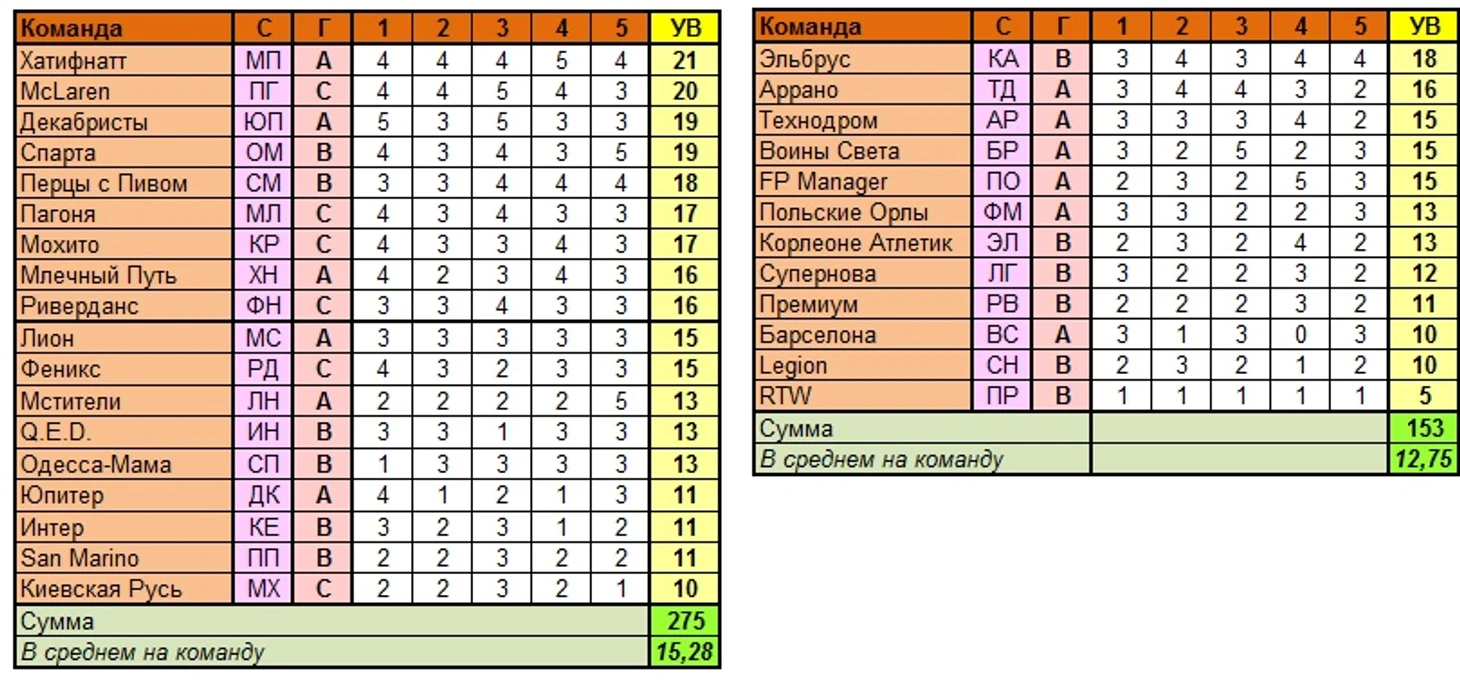
Task: Click the left table УВ header
Action: pyautogui.click(x=685, y=29)
